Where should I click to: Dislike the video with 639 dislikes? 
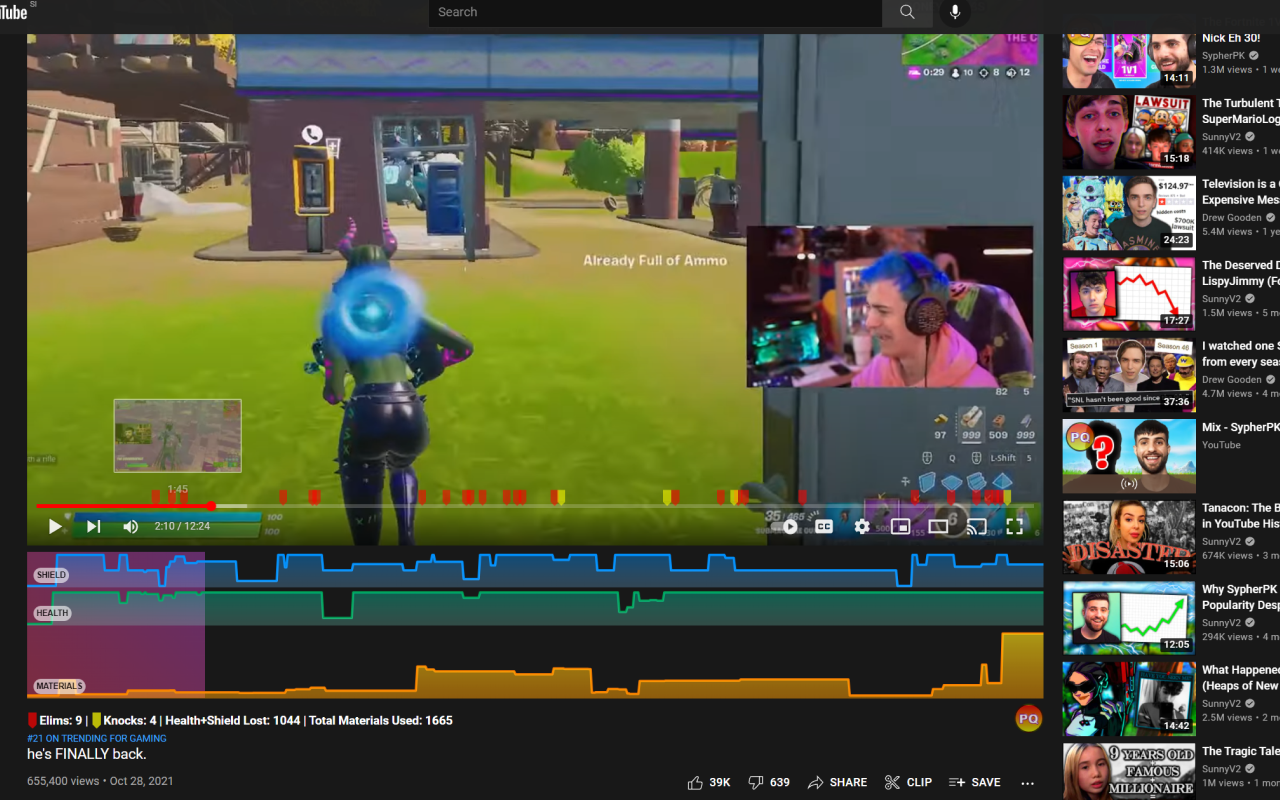(768, 782)
